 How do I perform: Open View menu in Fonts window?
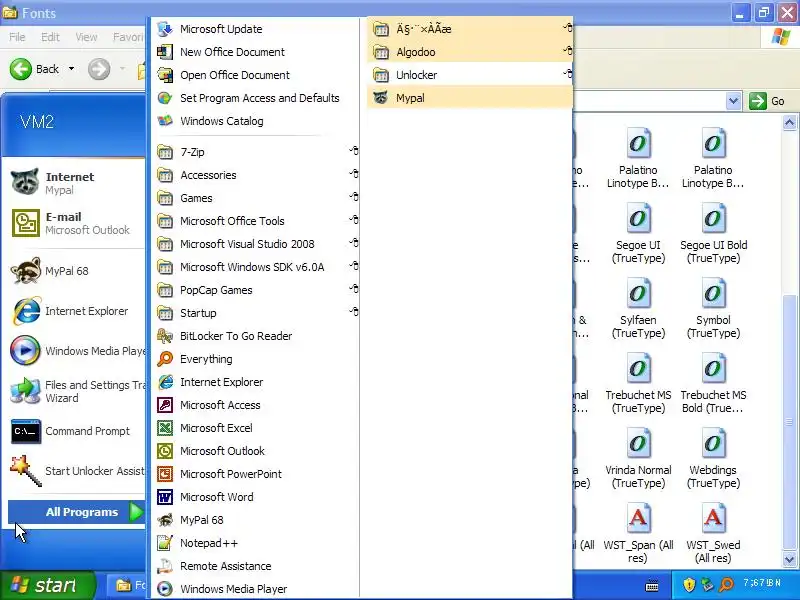tap(86, 37)
